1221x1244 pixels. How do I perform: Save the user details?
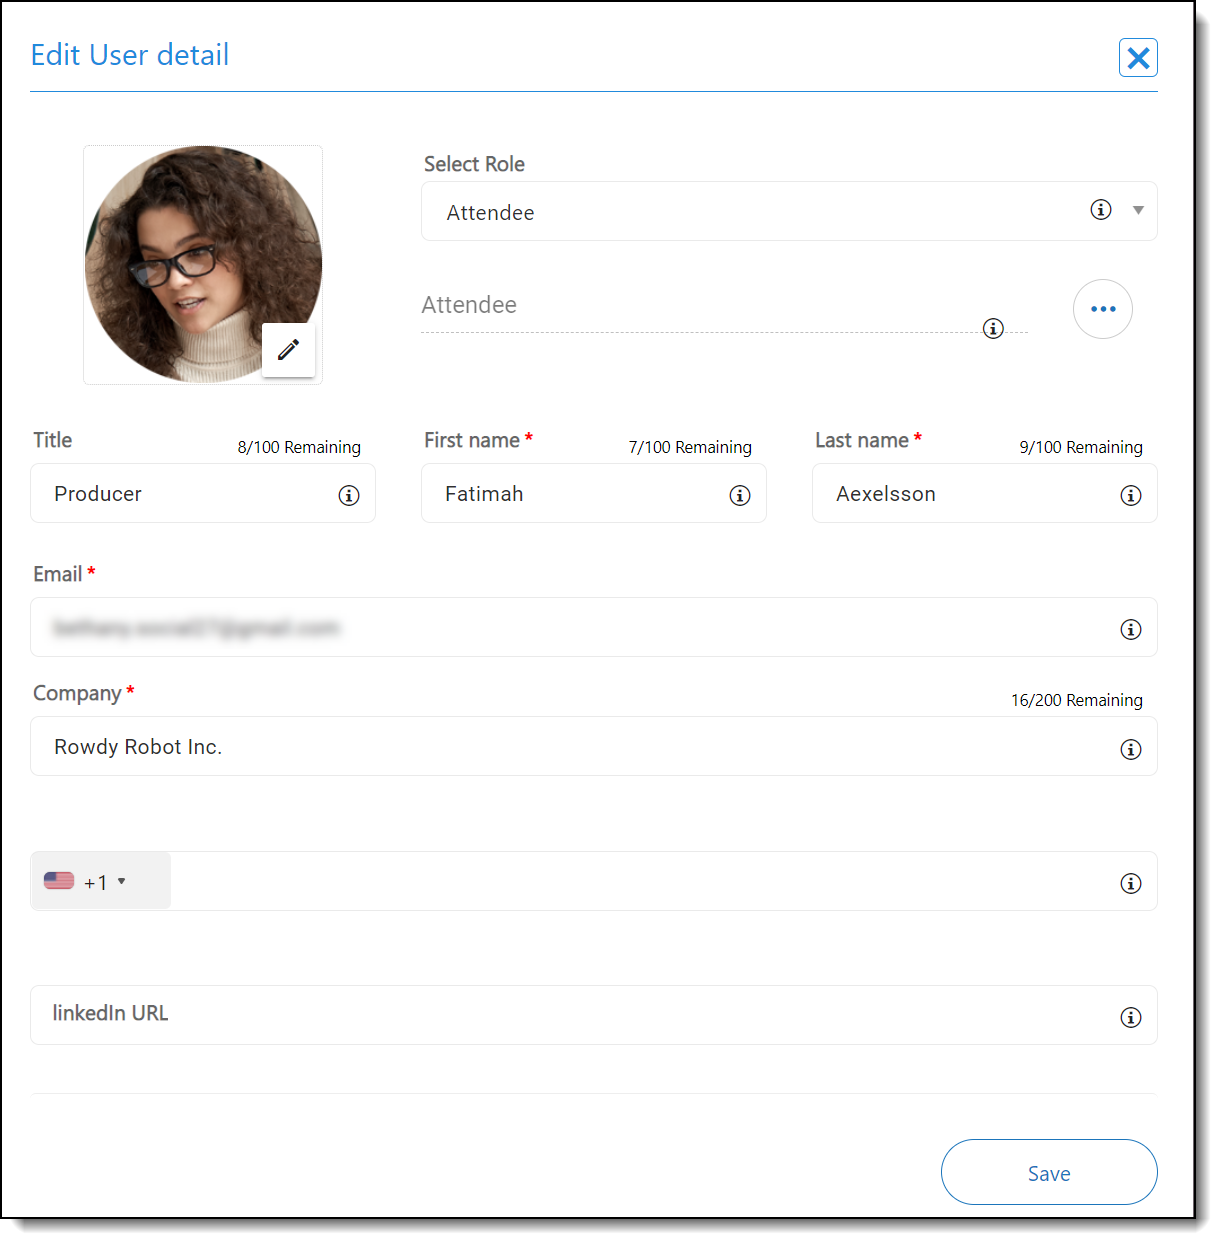tap(1049, 1172)
